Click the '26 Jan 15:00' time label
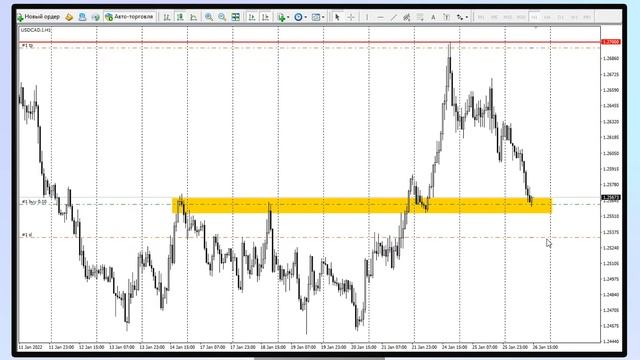Image resolution: width=640 pixels, height=360 pixels. (x=545, y=347)
